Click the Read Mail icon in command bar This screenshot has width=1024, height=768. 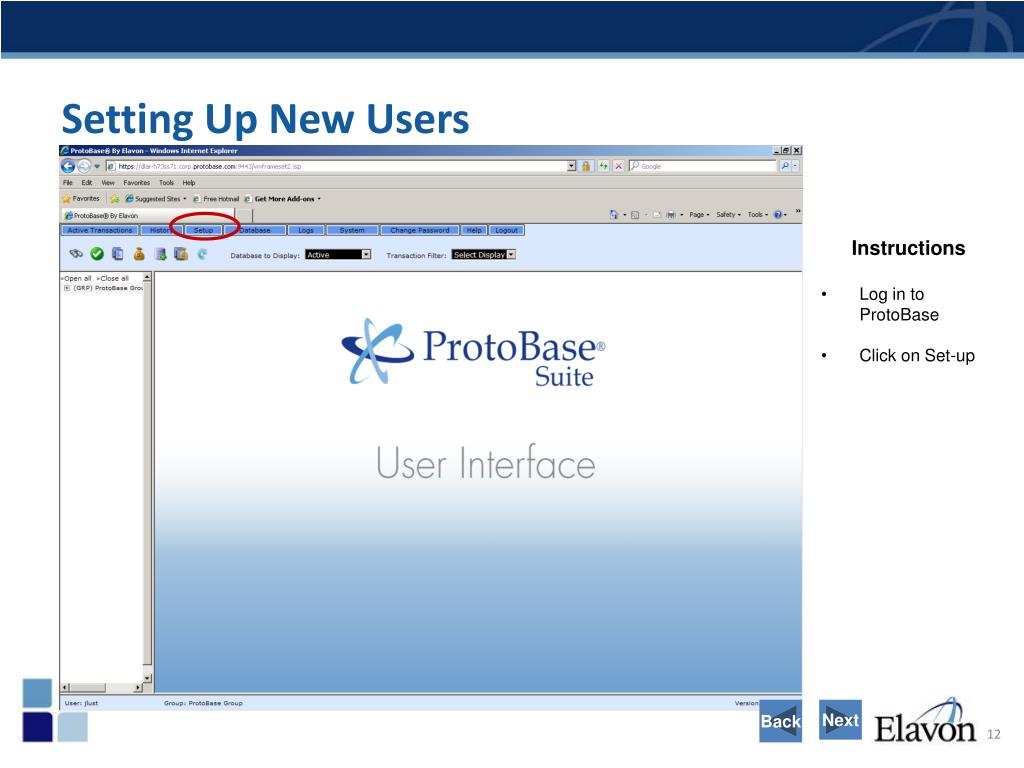coord(656,214)
